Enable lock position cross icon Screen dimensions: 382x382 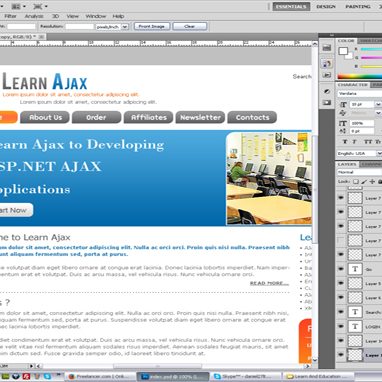(372, 182)
